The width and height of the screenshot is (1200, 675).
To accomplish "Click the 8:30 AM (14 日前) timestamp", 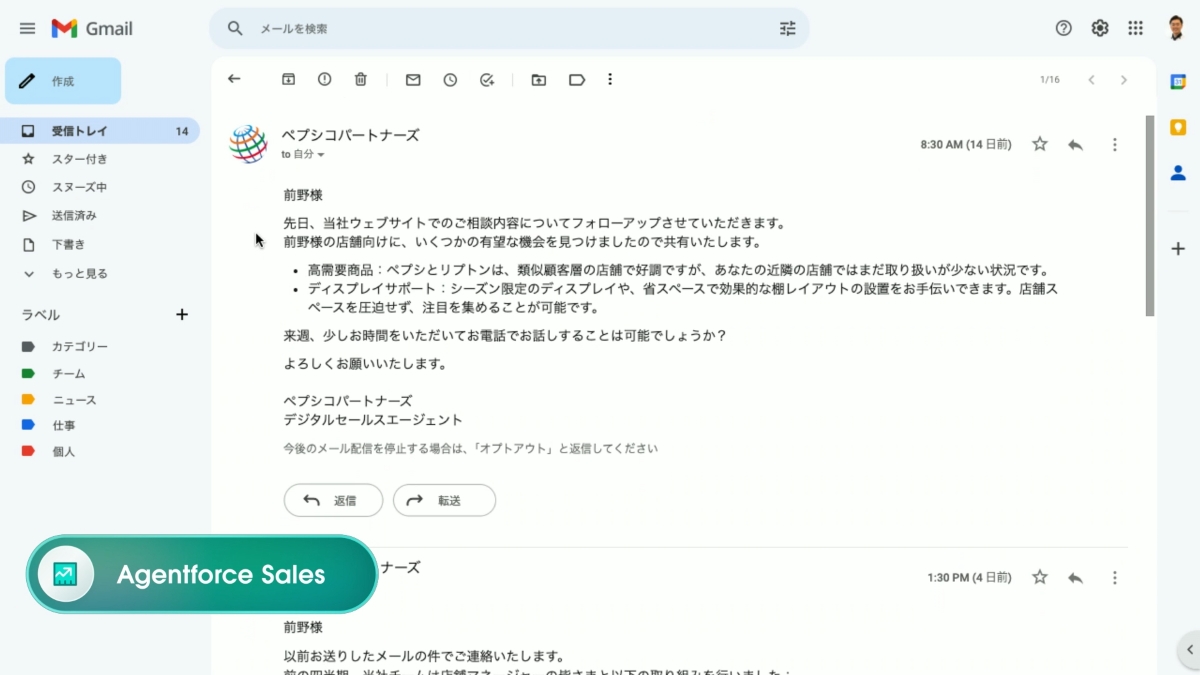I will [966, 145].
